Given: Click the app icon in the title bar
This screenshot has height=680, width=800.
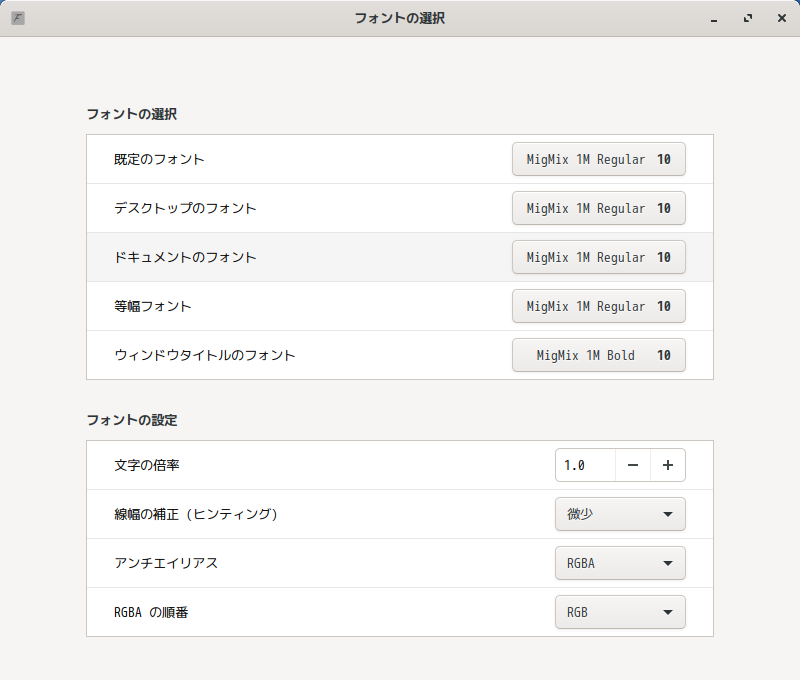Looking at the screenshot, I should click(18, 18).
